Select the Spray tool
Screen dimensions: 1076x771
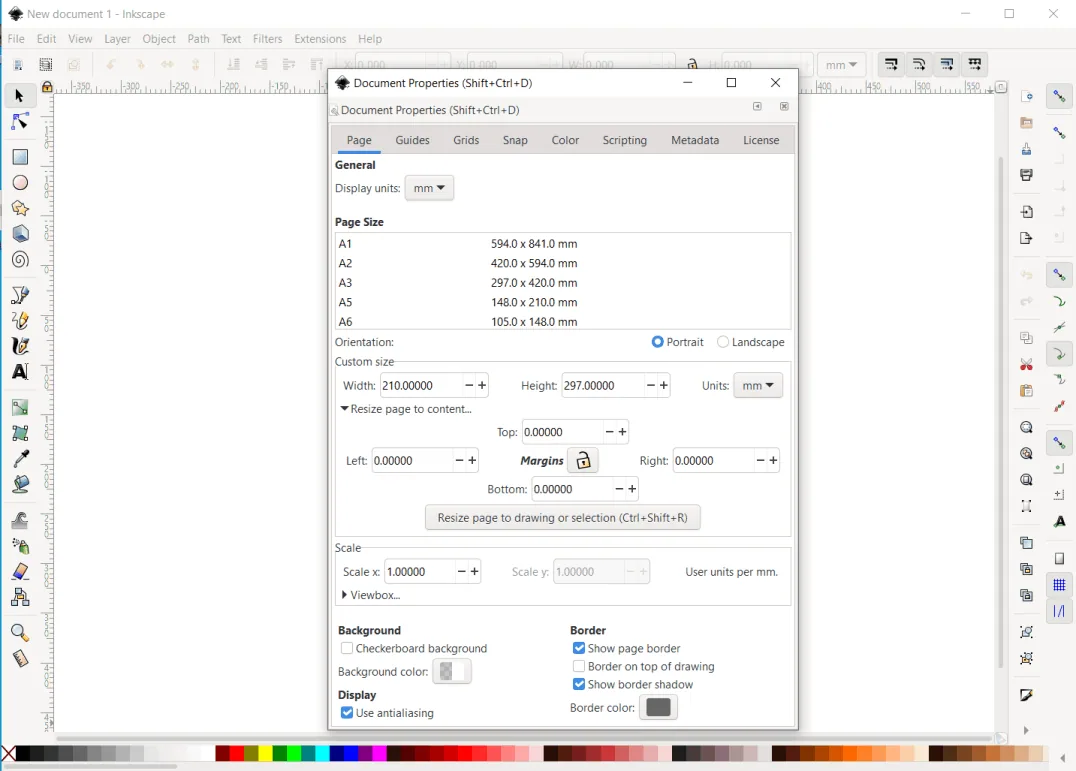(20, 546)
